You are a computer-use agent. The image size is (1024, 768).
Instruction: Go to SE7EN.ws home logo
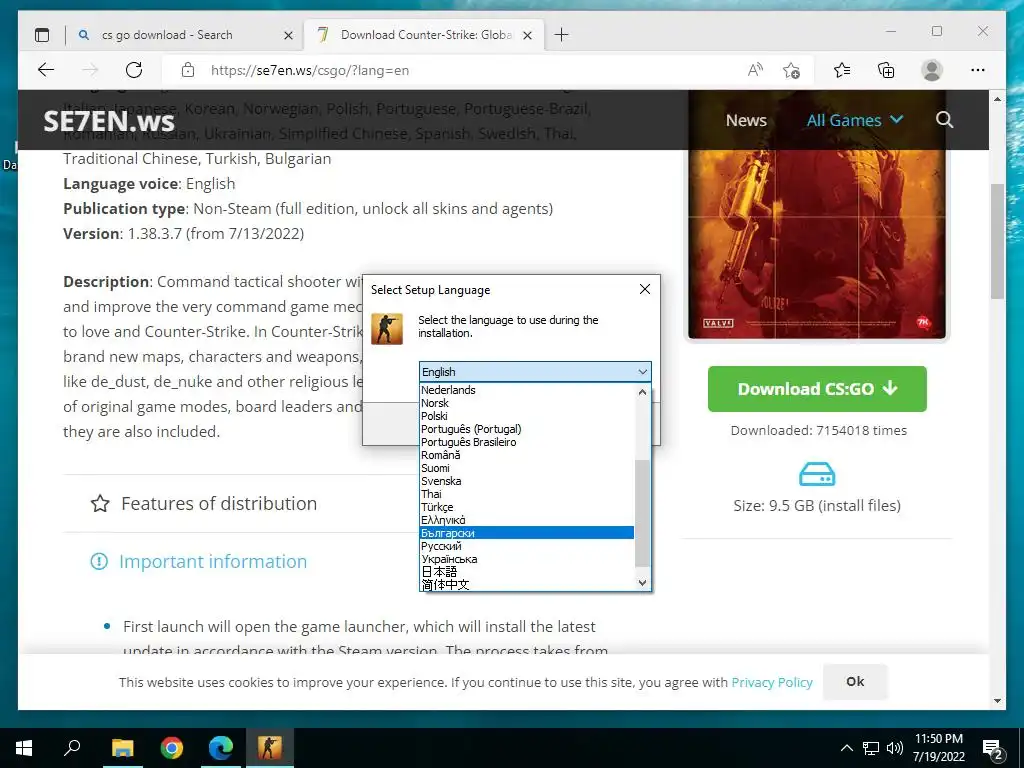pyautogui.click(x=109, y=121)
